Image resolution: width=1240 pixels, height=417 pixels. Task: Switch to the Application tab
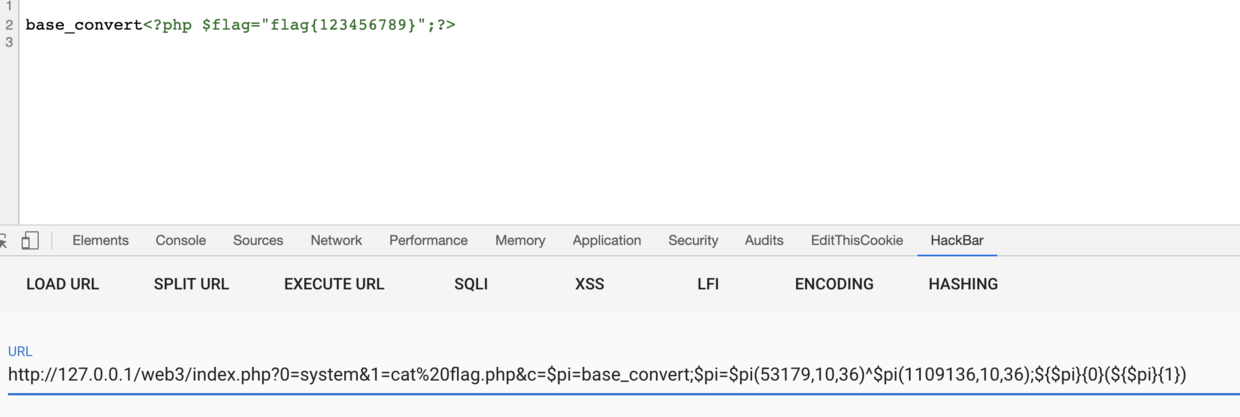point(607,240)
